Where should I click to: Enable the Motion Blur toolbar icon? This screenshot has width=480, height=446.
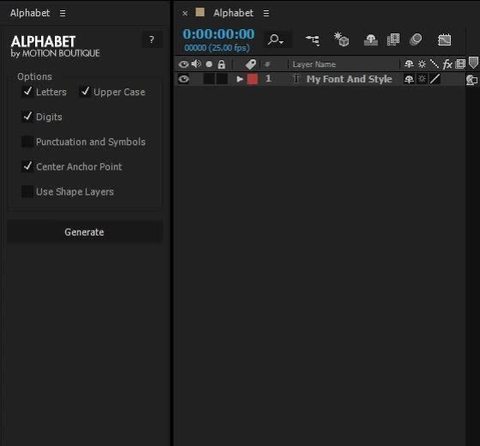click(416, 39)
